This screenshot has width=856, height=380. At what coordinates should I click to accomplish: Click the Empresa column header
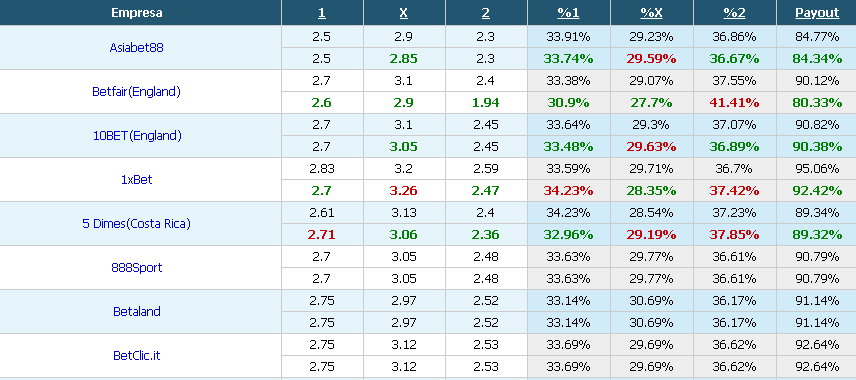[x=136, y=13]
